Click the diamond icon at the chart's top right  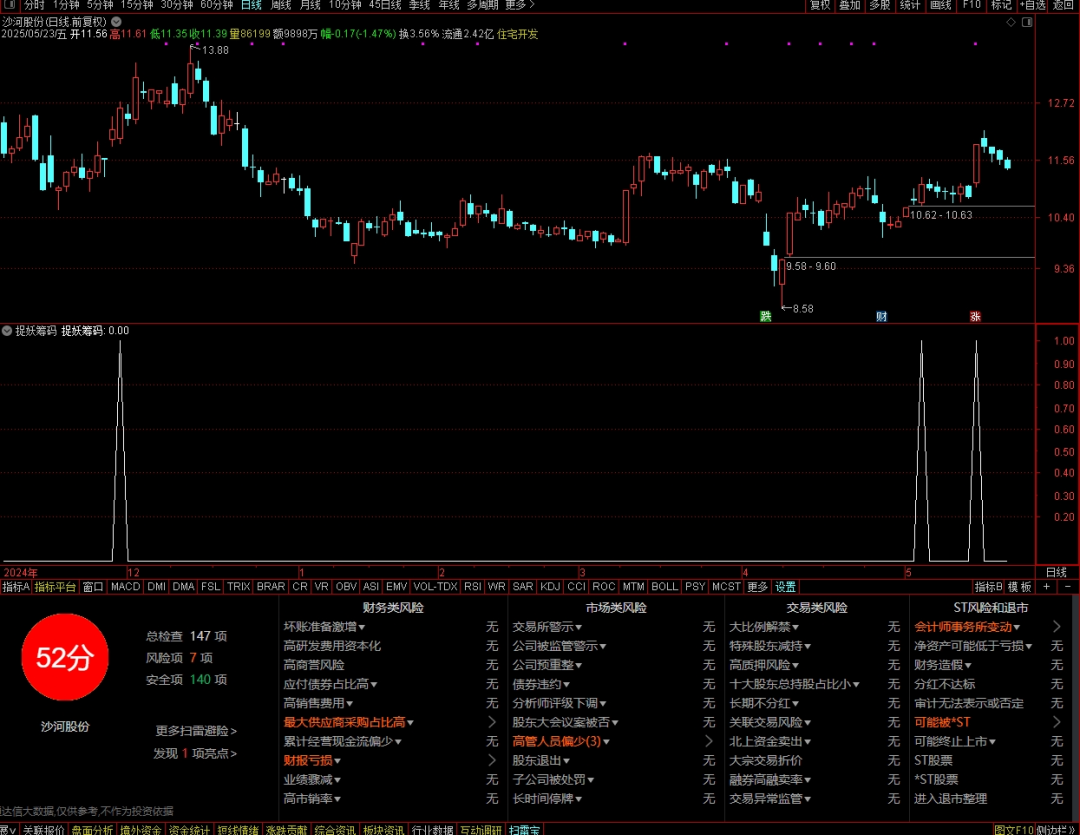click(1010, 22)
